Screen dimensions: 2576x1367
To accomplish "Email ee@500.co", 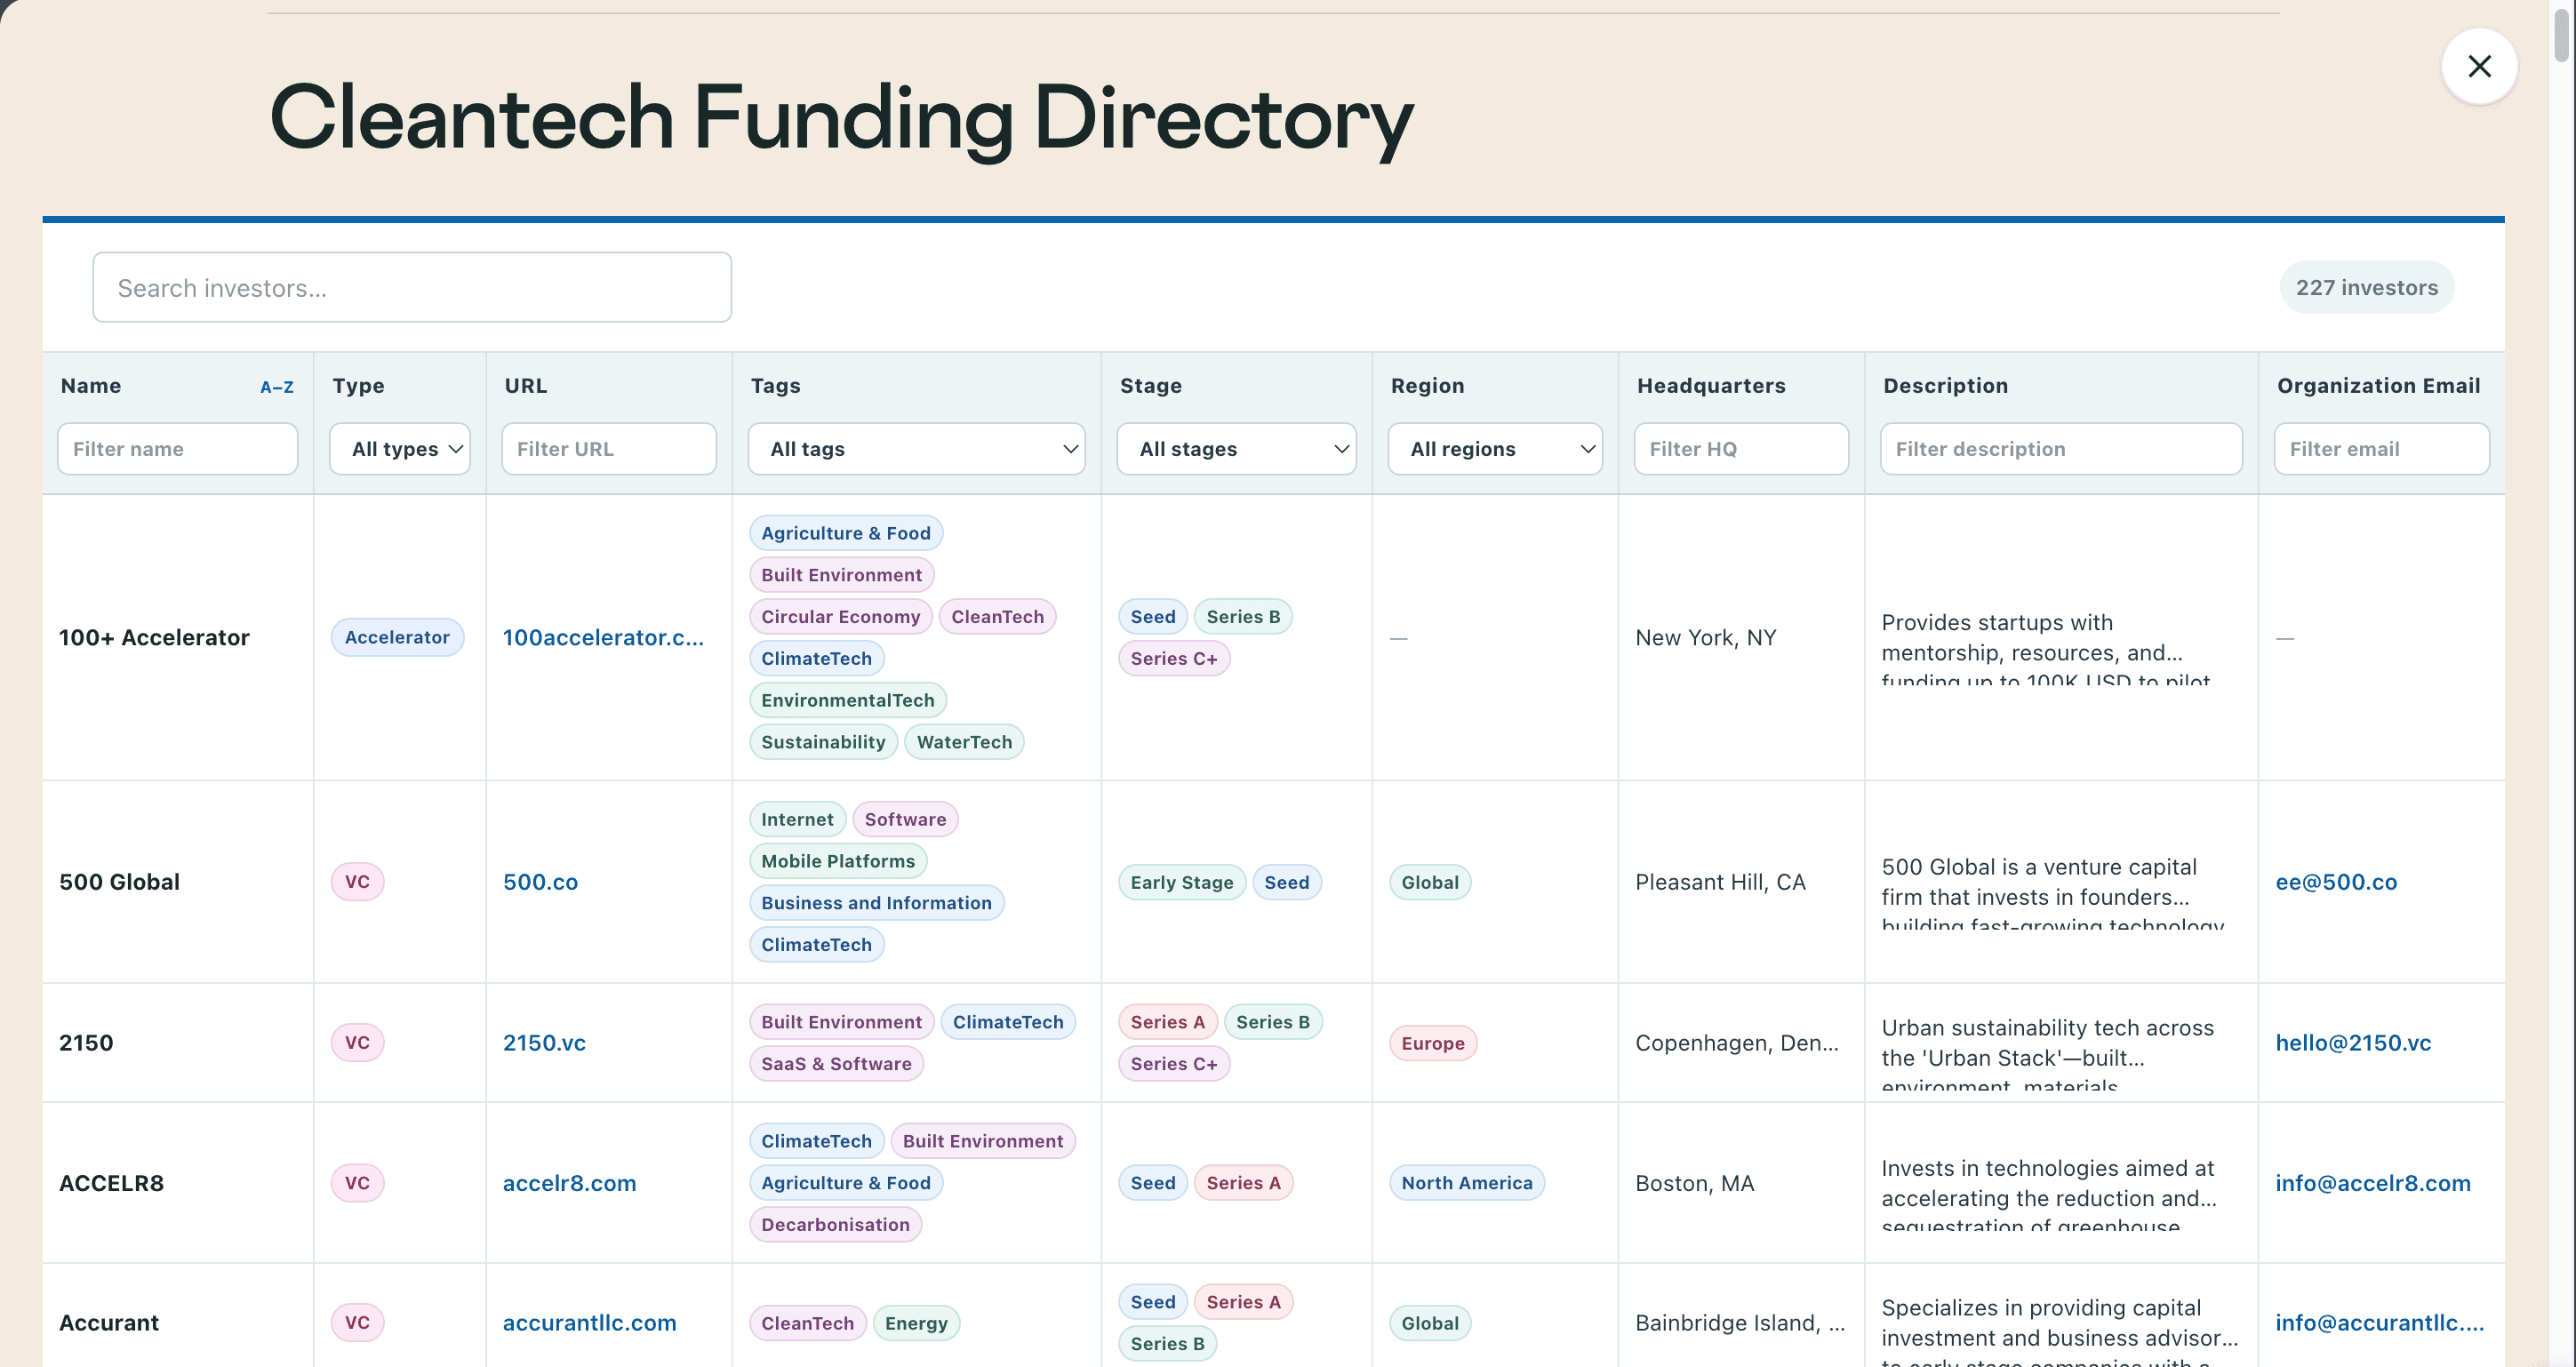I will pos(2336,882).
